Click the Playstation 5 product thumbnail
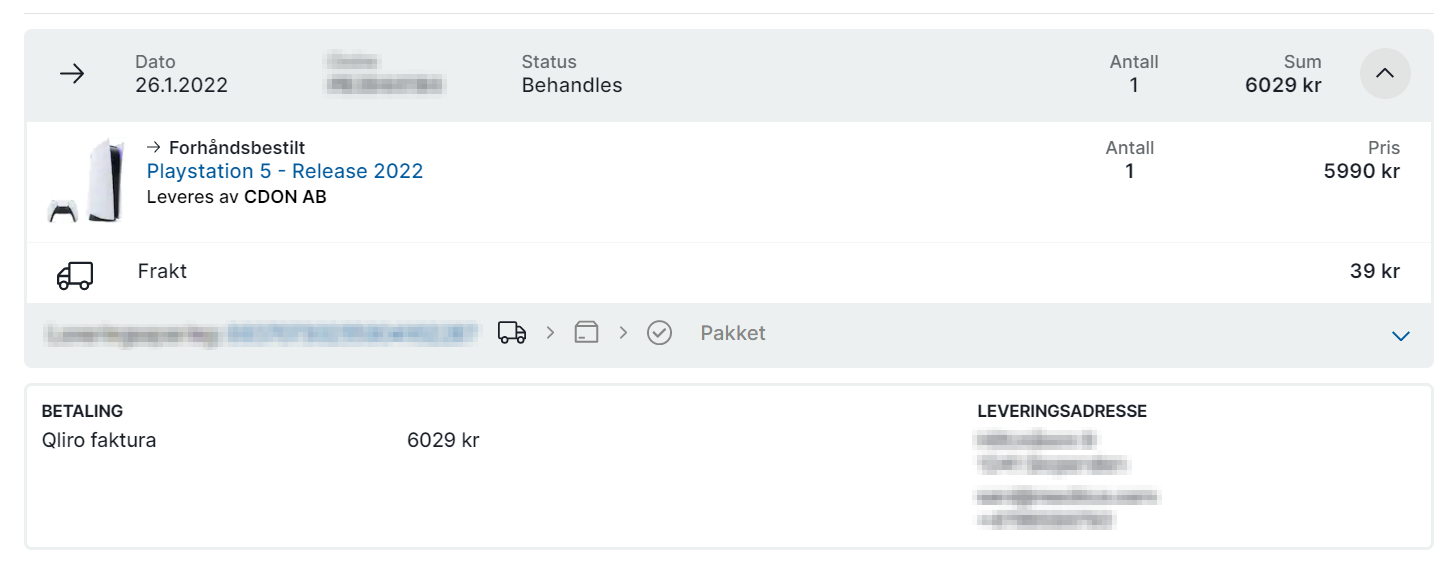The height and width of the screenshot is (567, 1454). tap(86, 181)
